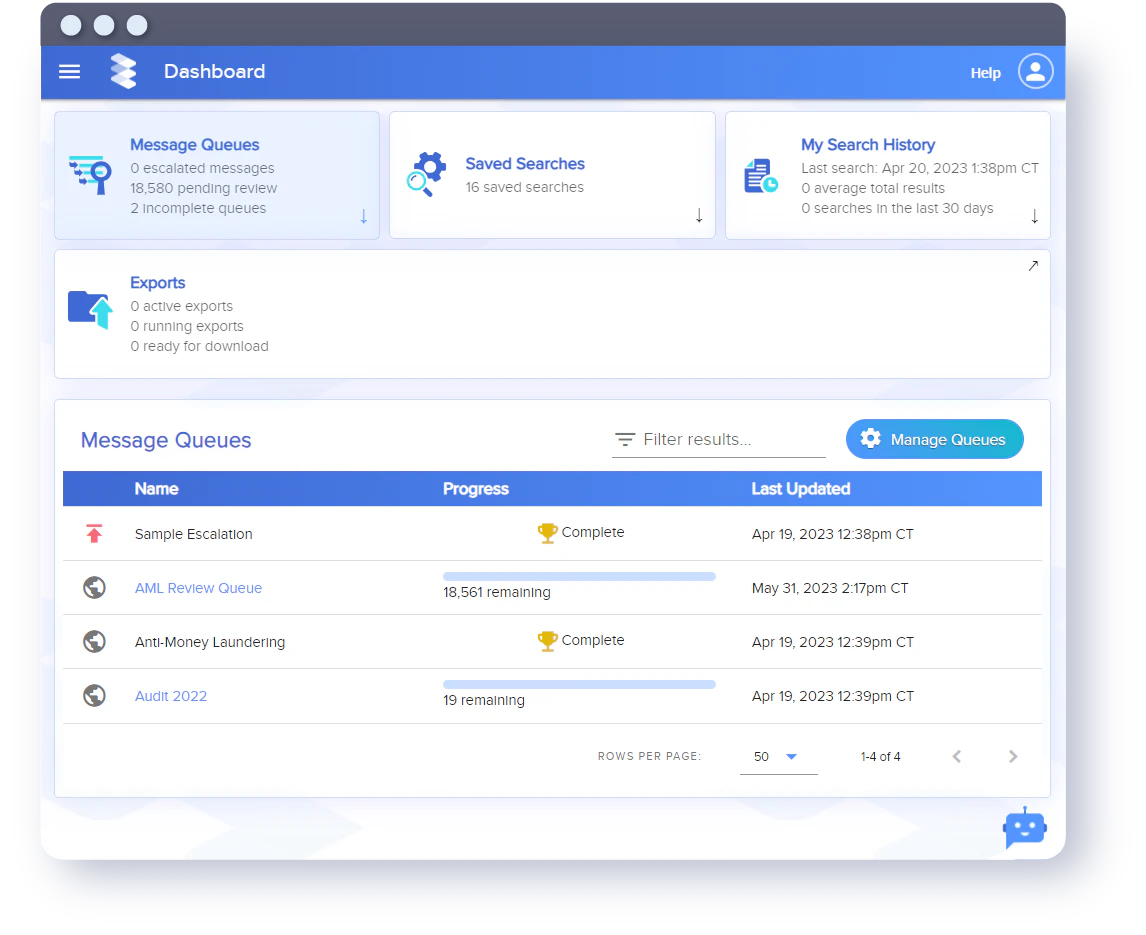The width and height of the screenshot is (1146, 935).
Task: Click the escalation arrow icon for Sample Escalation
Action: 94,534
